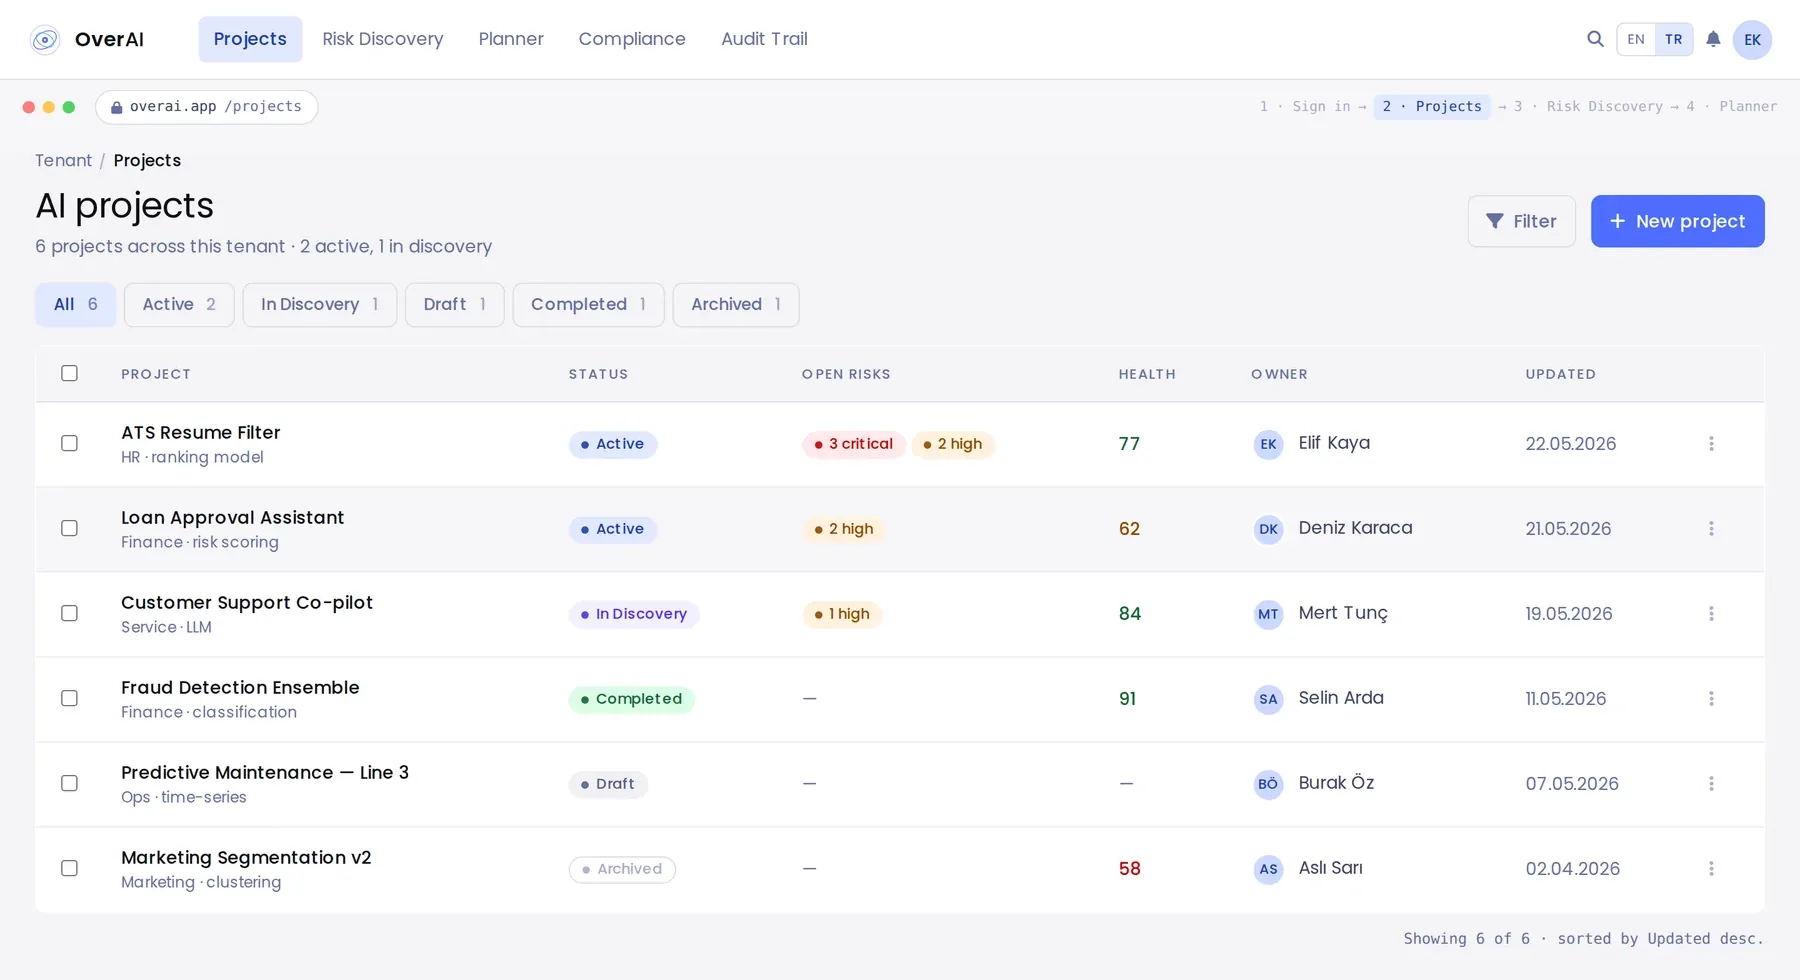Check the Fraud Detection Ensemble row
The height and width of the screenshot is (980, 1800).
pyautogui.click(x=69, y=698)
